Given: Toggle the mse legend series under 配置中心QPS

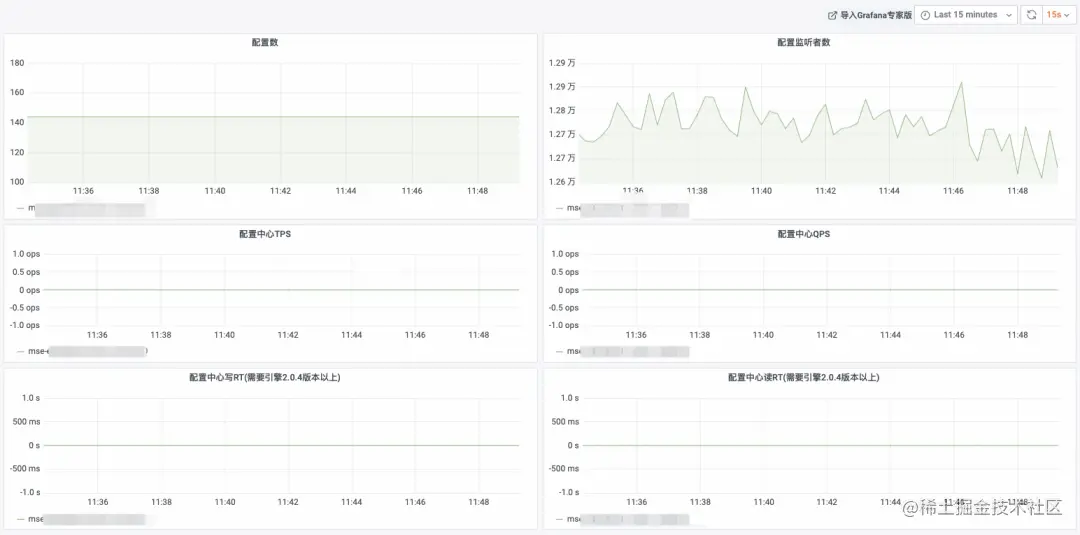Looking at the screenshot, I should click(x=622, y=351).
